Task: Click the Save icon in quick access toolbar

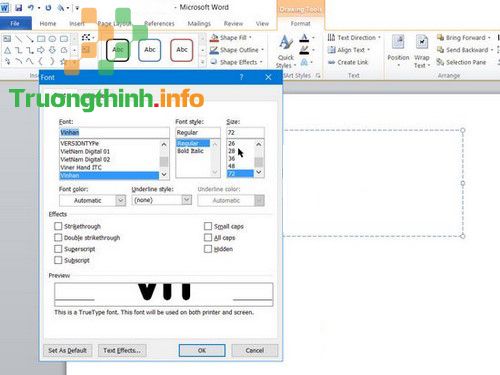Action: (18, 7)
